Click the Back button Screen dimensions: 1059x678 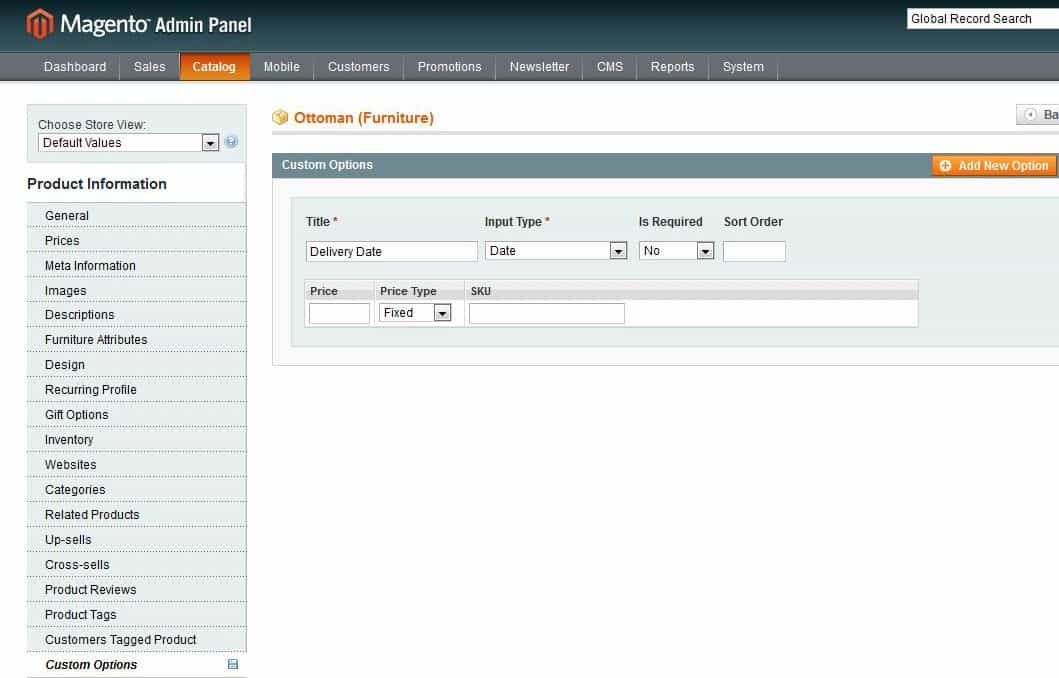click(1040, 115)
